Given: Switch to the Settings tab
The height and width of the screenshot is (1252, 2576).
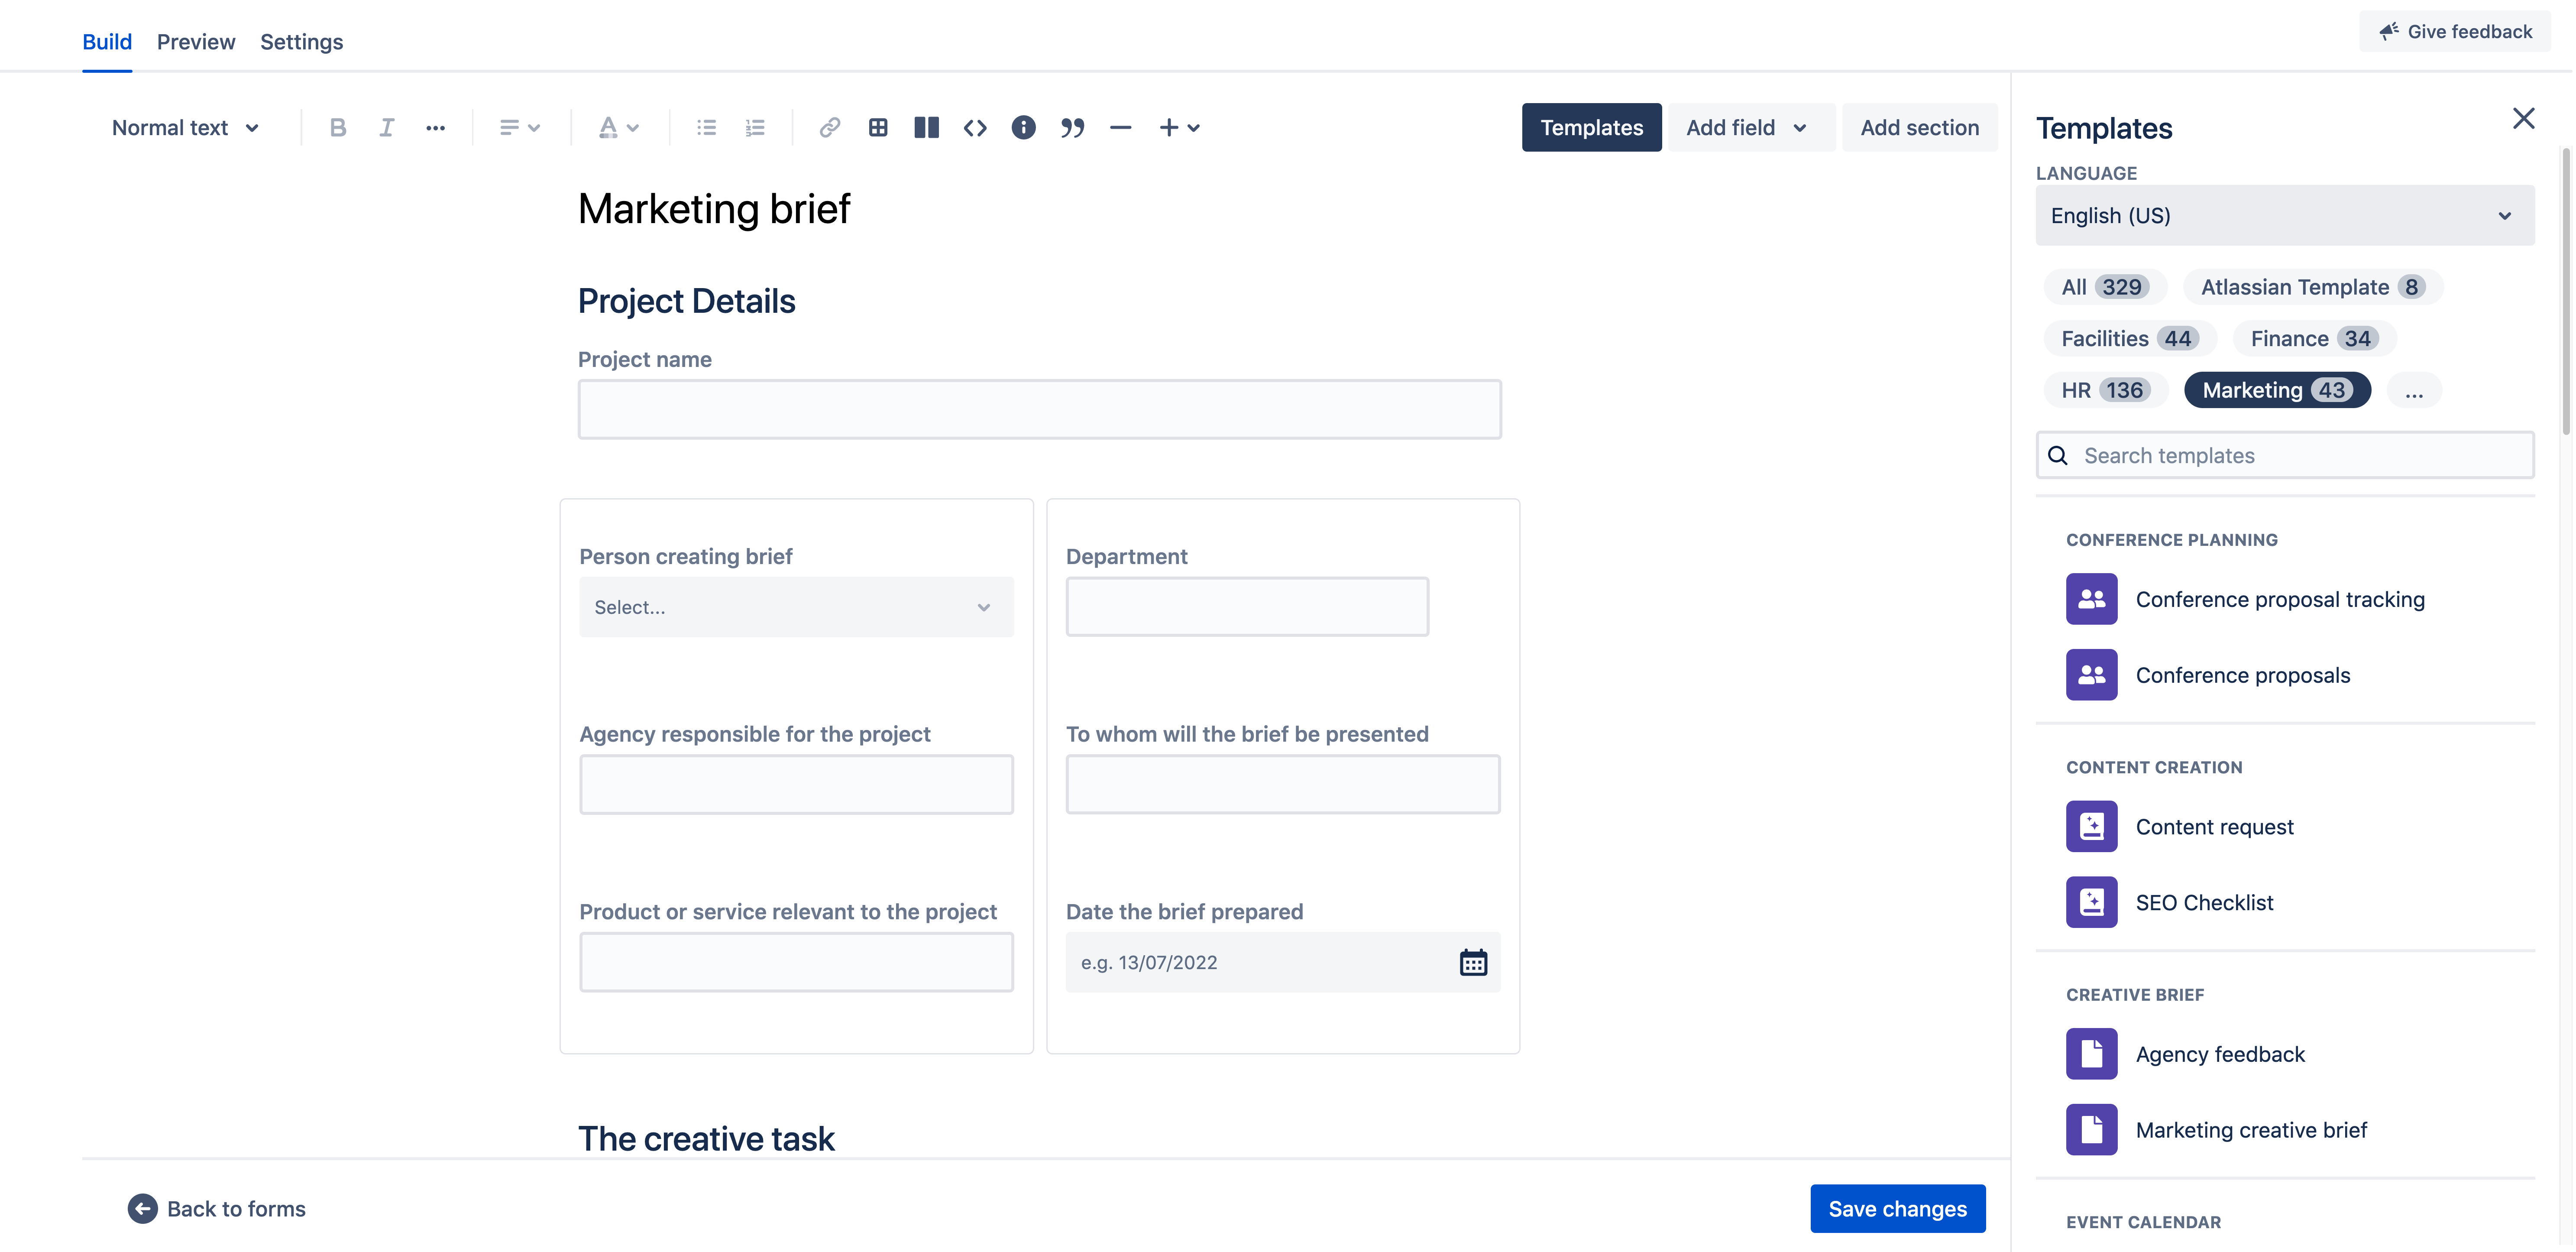Looking at the screenshot, I should click(x=301, y=42).
